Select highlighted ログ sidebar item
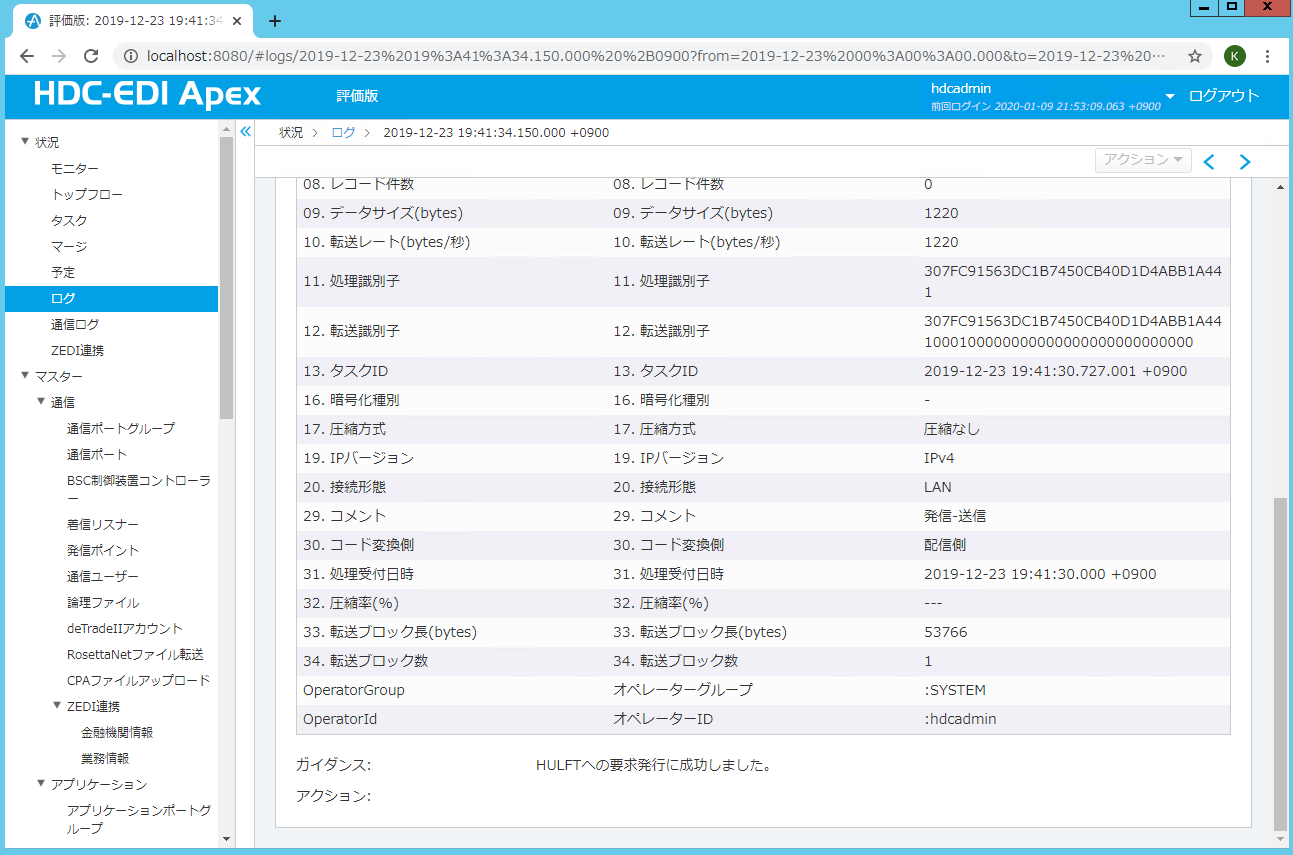This screenshot has height=855, width=1293. [x=111, y=298]
